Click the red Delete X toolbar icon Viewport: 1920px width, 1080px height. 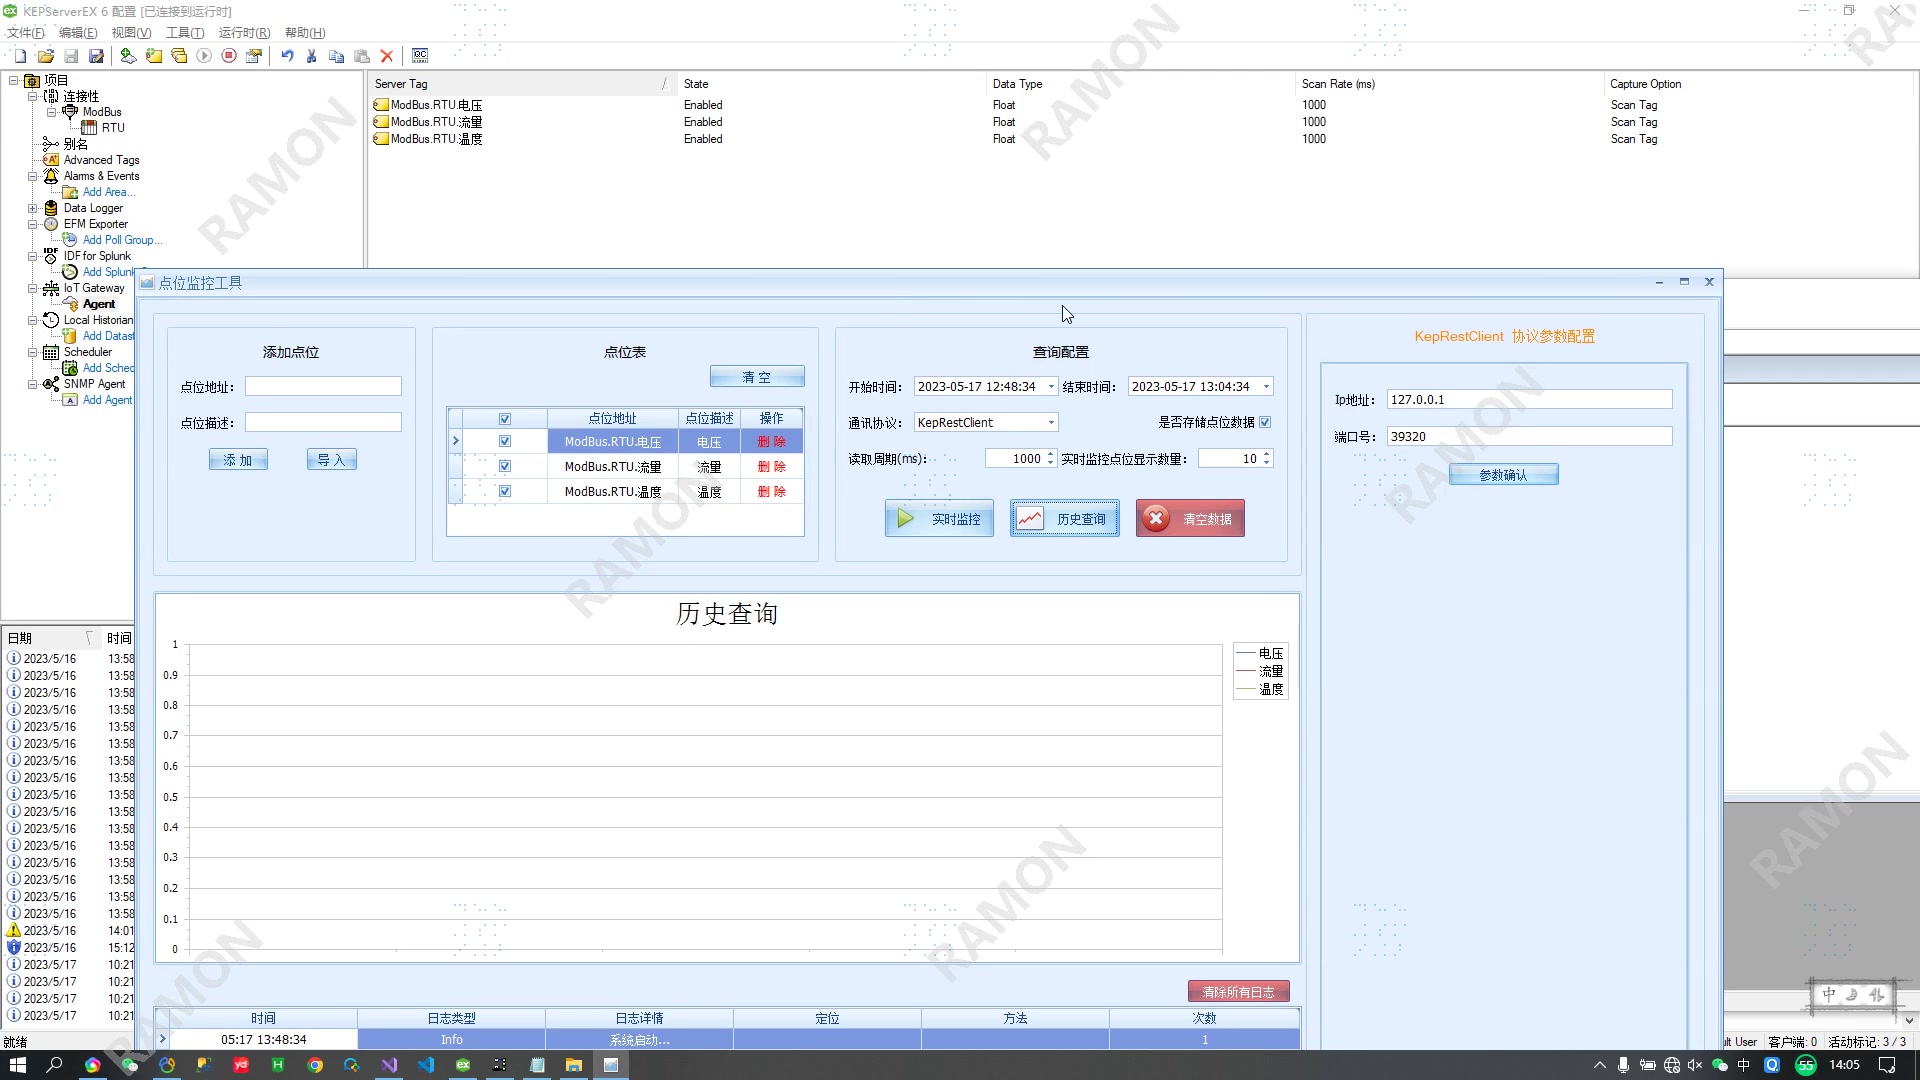click(x=387, y=56)
